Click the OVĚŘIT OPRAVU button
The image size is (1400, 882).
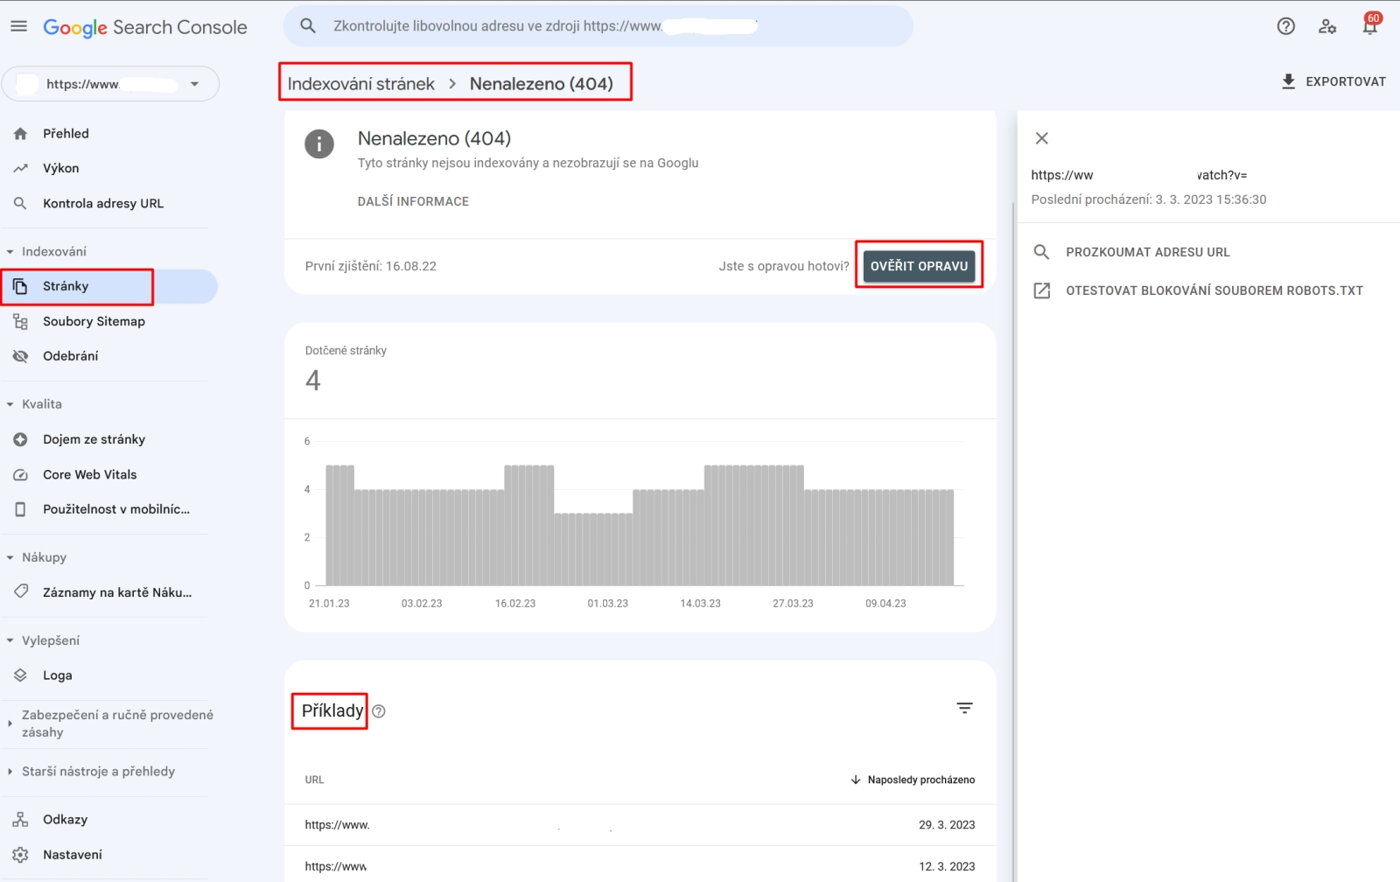(919, 266)
